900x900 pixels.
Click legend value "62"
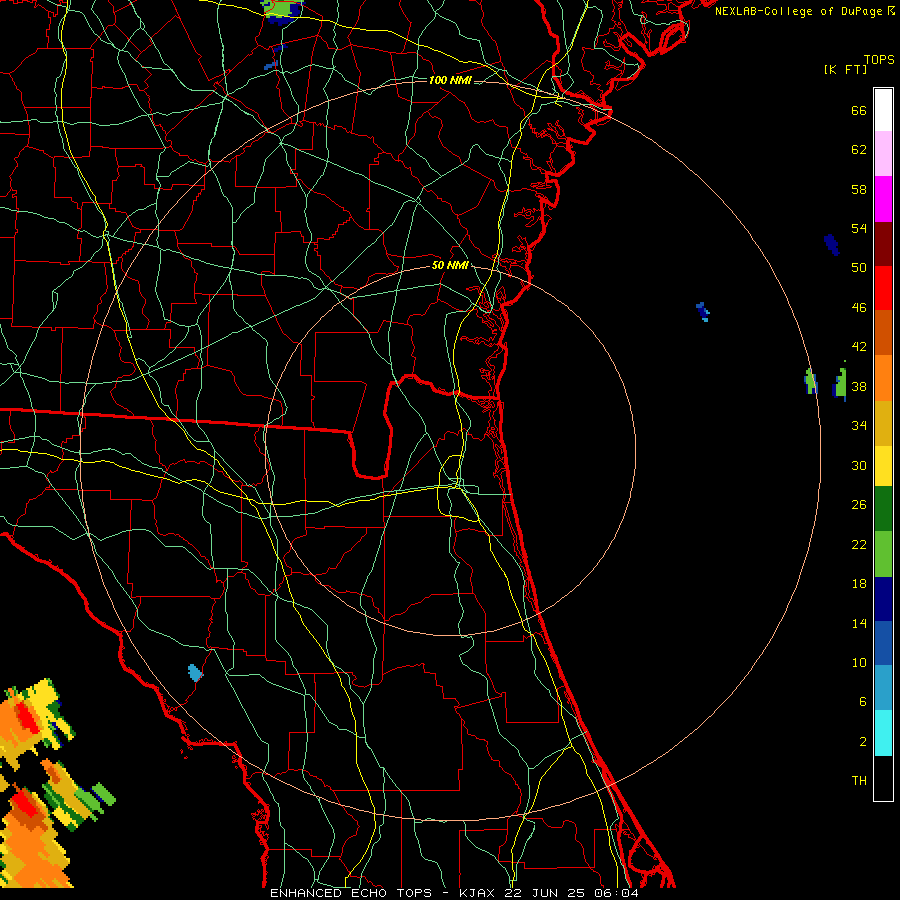pos(859,150)
